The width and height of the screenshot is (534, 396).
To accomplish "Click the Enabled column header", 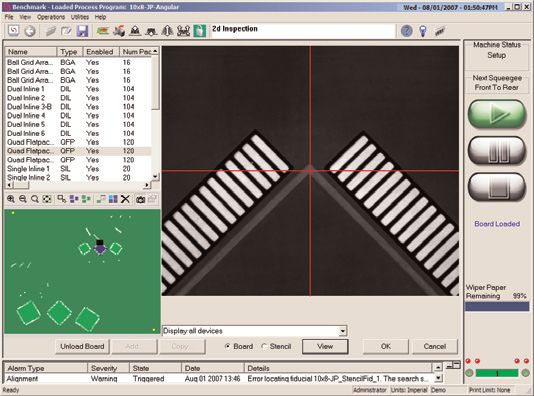I will point(101,52).
